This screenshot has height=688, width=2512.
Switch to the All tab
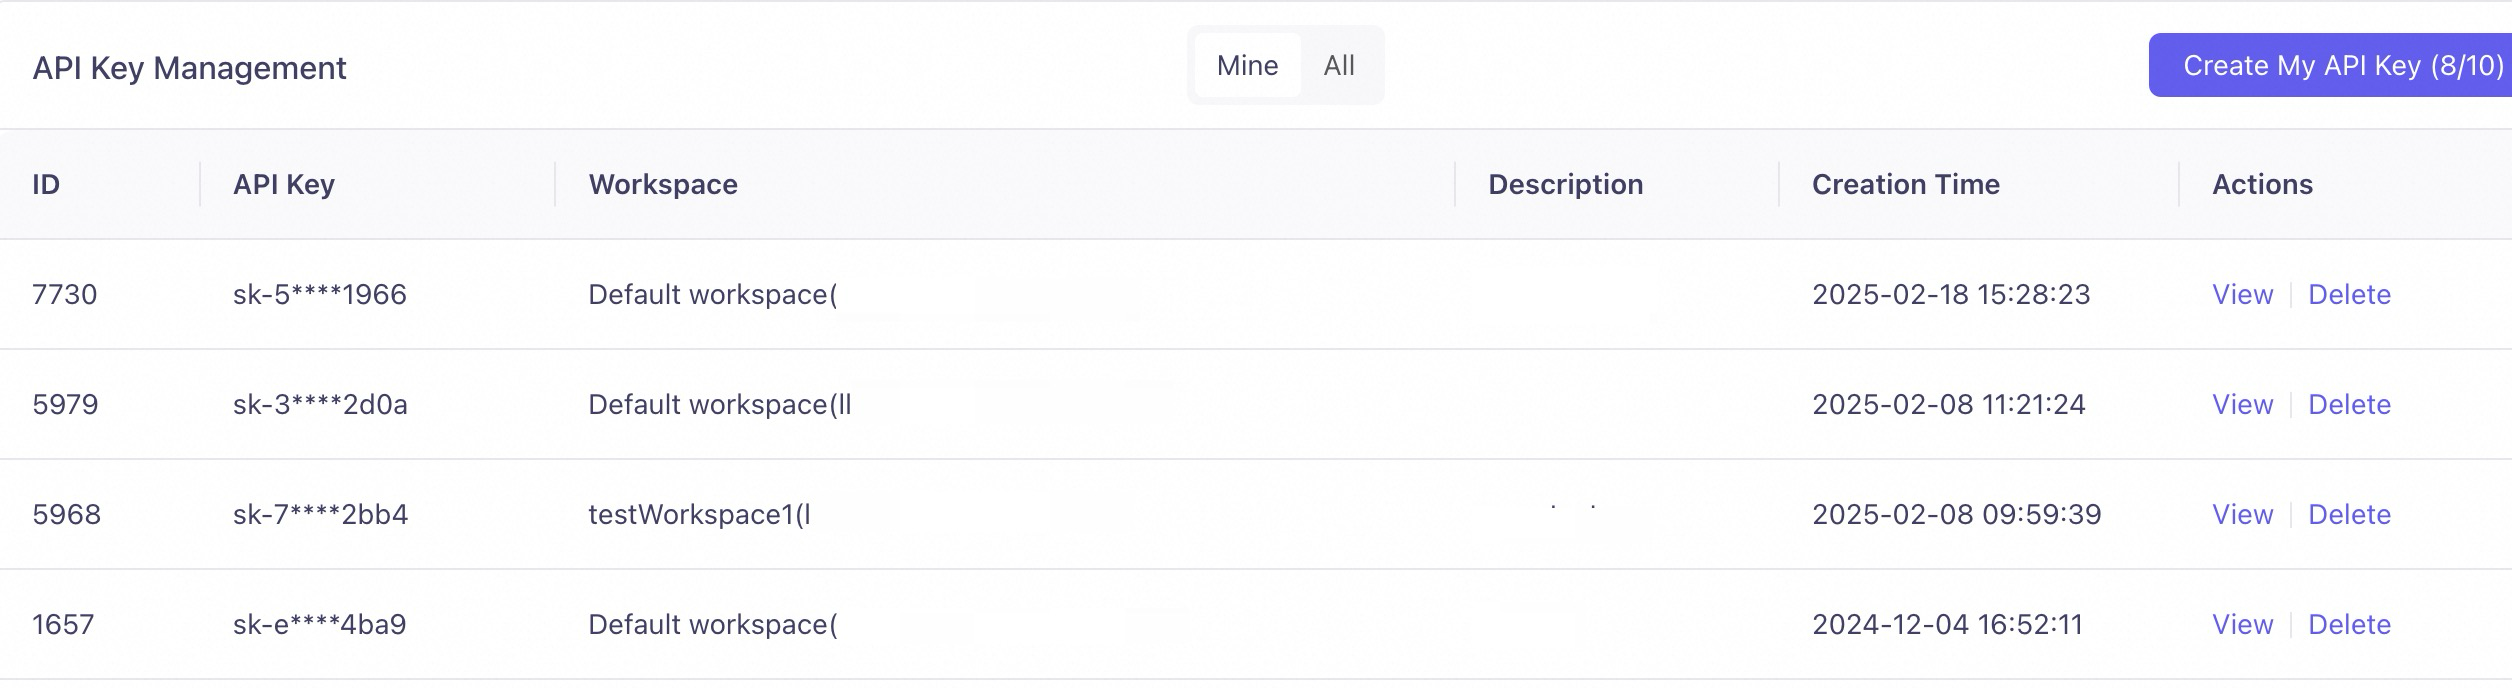(1339, 66)
